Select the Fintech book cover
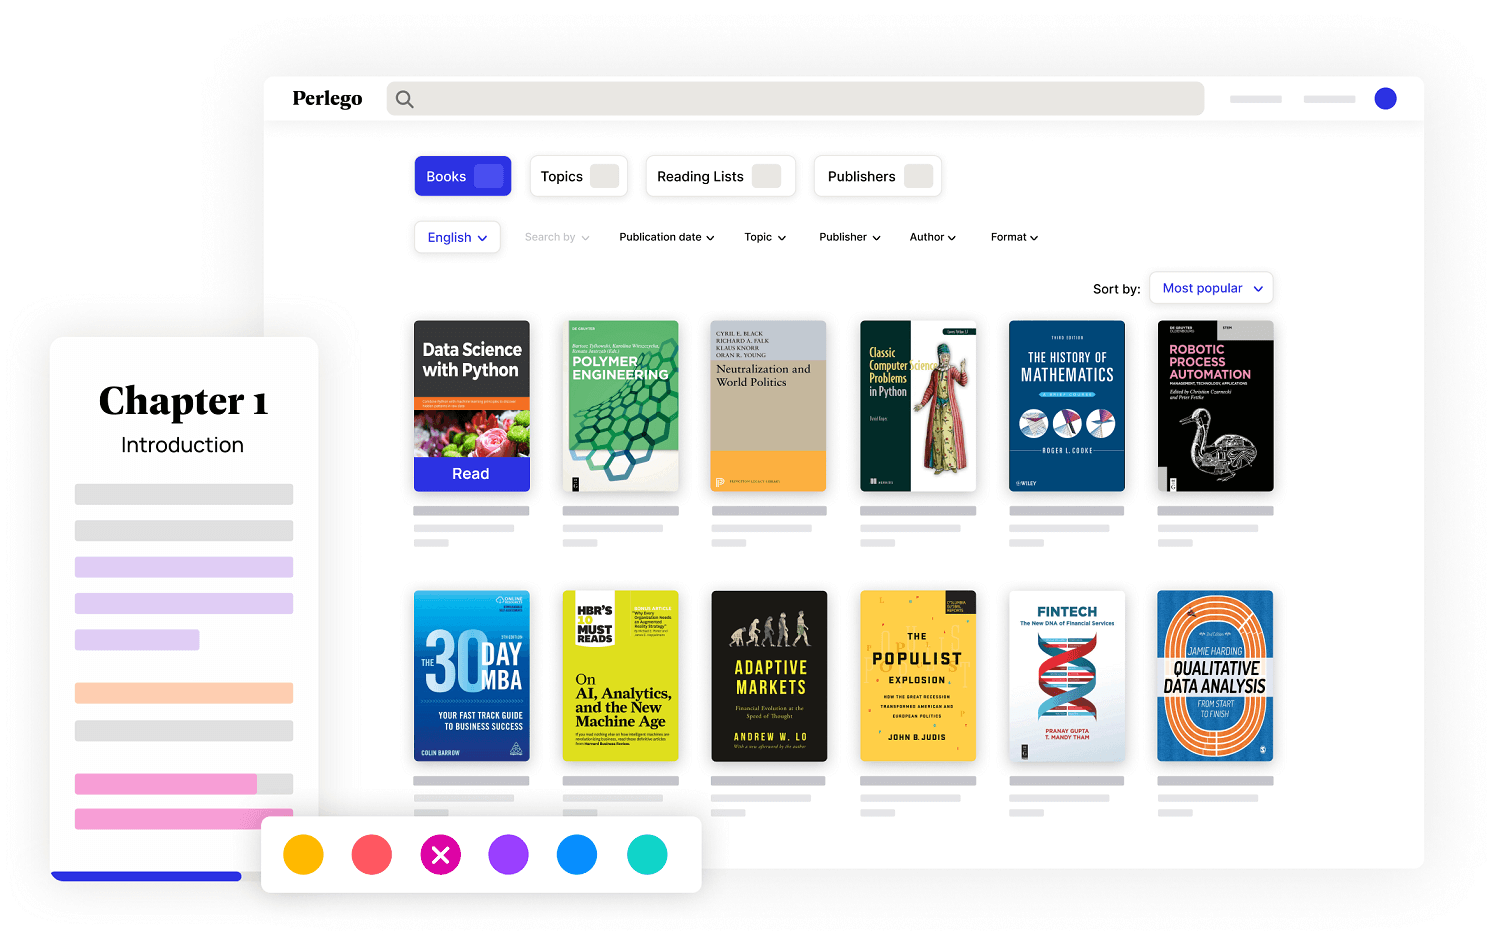The image size is (1500, 945). point(1067,676)
